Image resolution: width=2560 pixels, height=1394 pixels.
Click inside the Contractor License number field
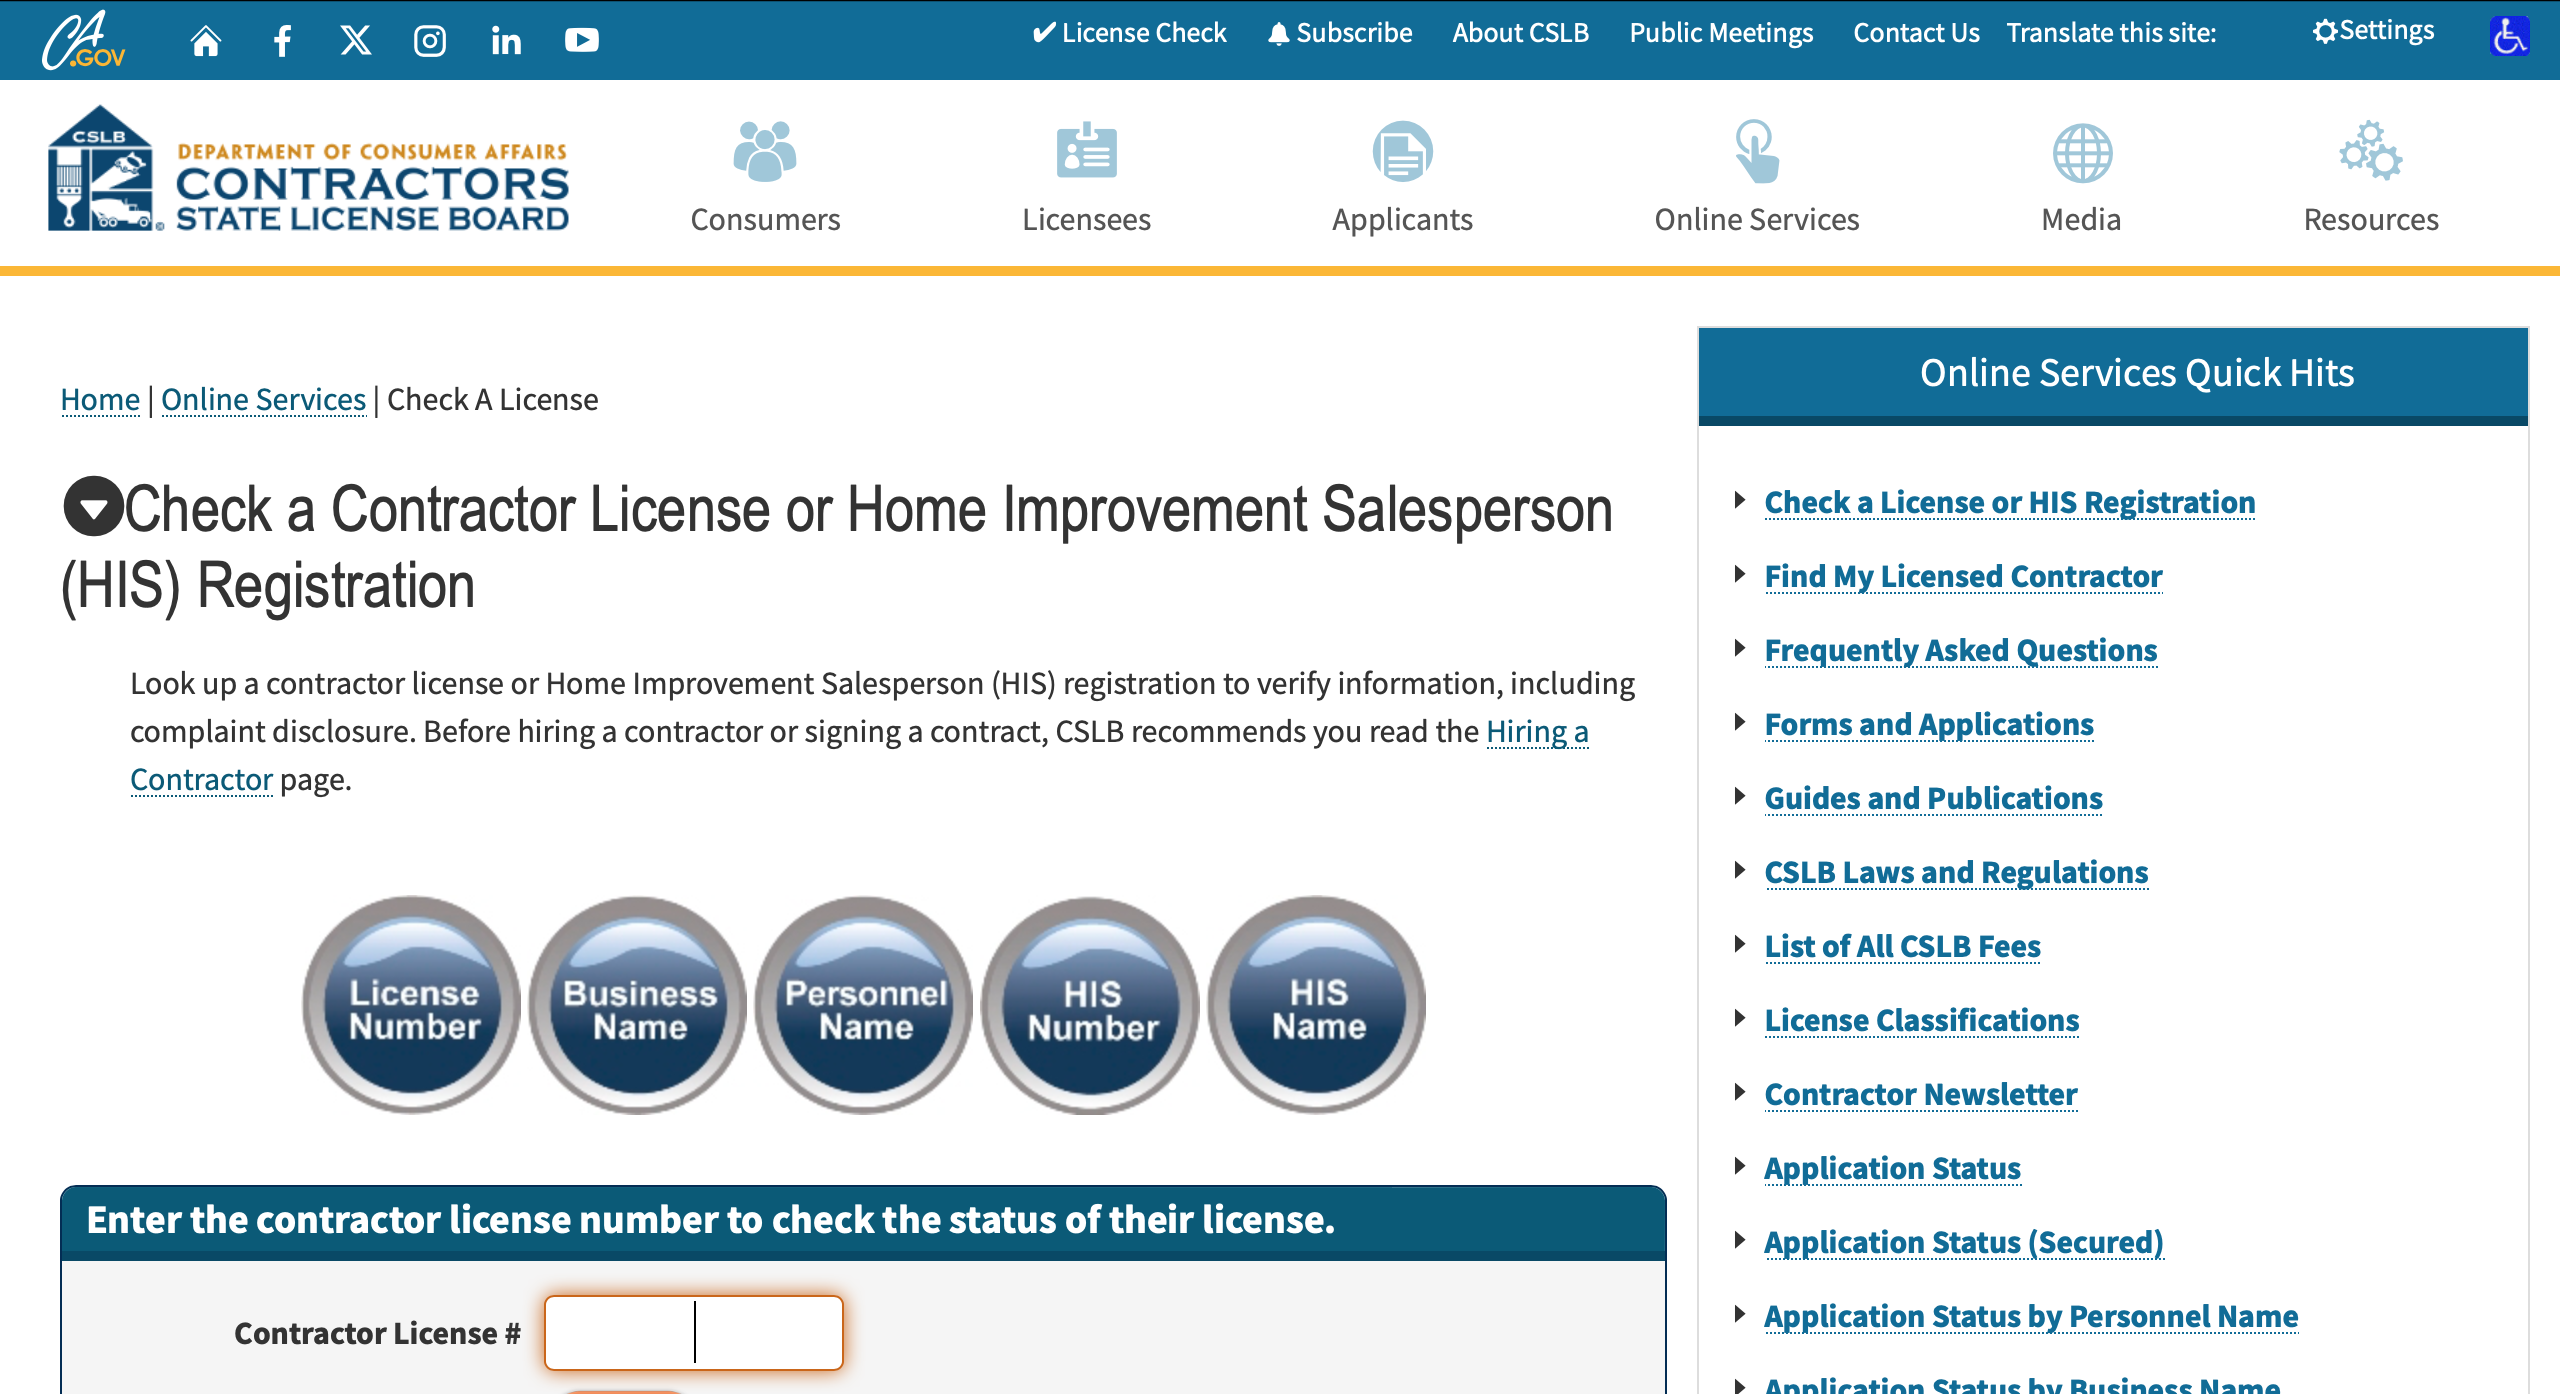pos(694,1332)
